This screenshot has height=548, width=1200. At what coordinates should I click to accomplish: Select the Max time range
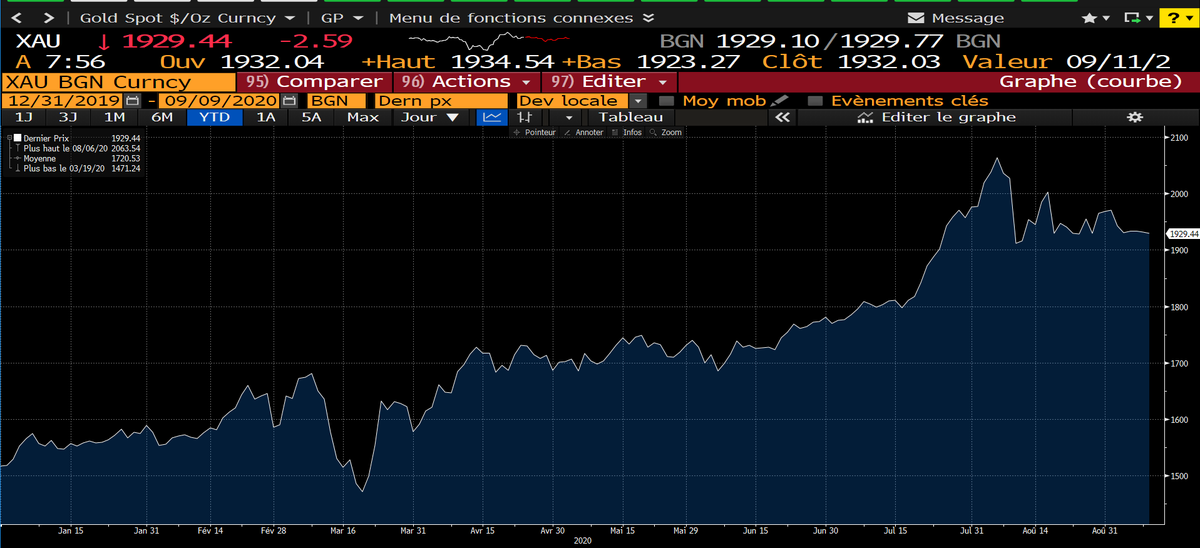[362, 117]
